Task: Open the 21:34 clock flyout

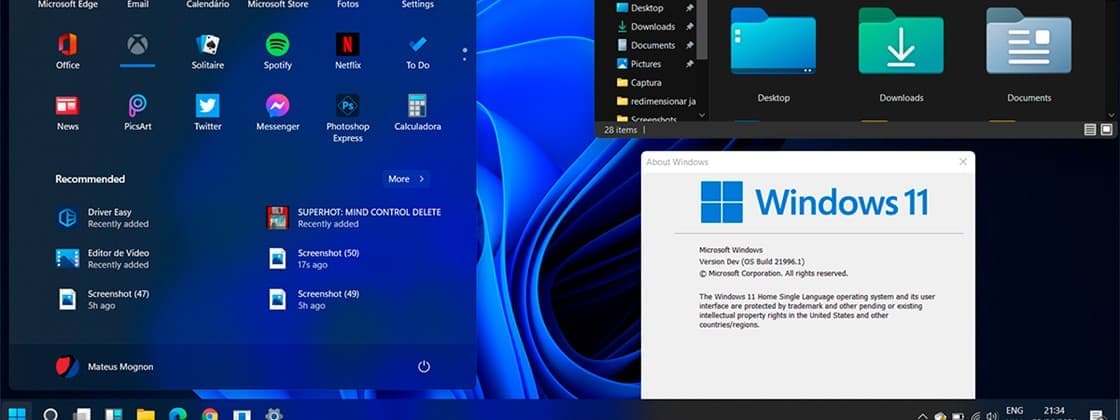Action: pos(1054,413)
